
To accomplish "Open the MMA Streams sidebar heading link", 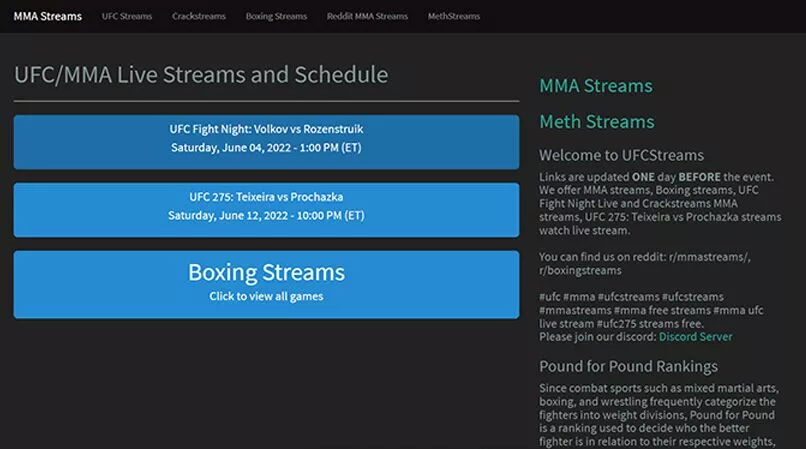I will click(x=596, y=86).
